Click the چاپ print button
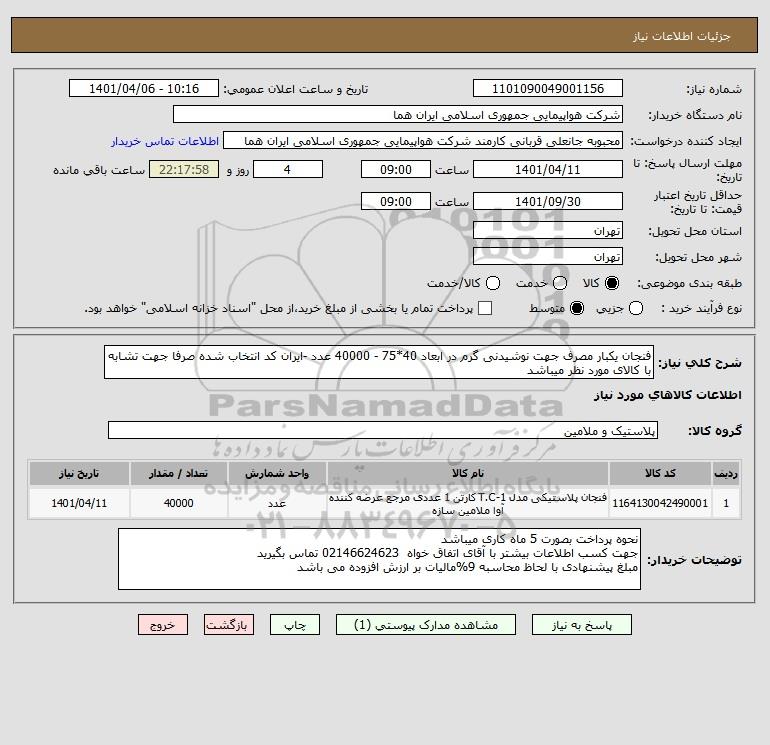Screen dimensions: 770x745 click(295, 625)
